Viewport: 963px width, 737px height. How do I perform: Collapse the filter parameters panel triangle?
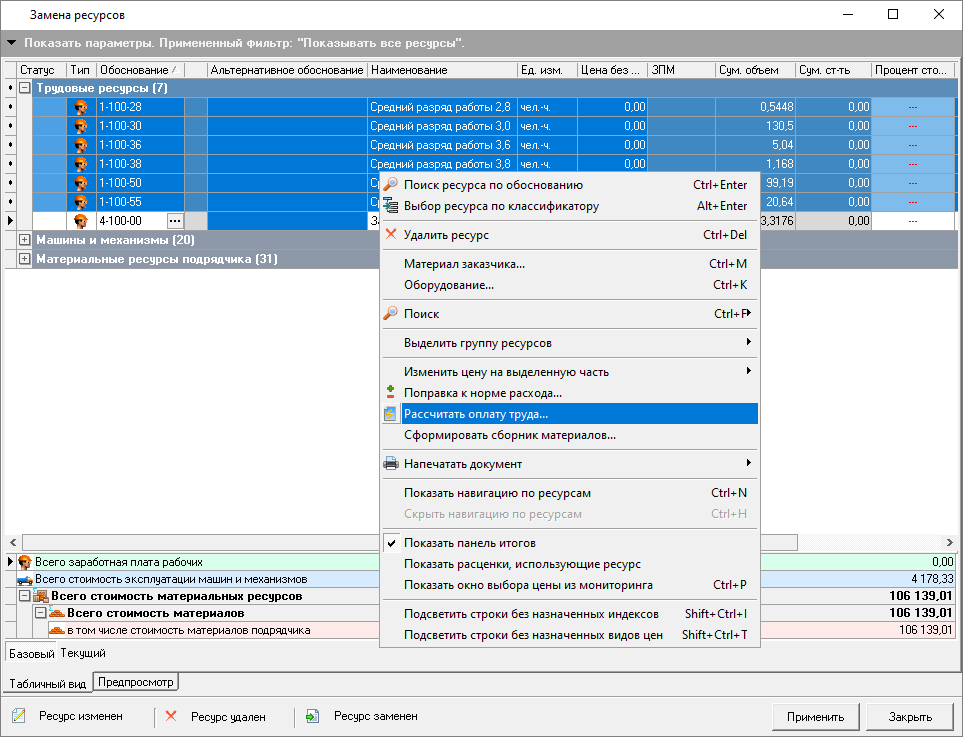coord(12,44)
